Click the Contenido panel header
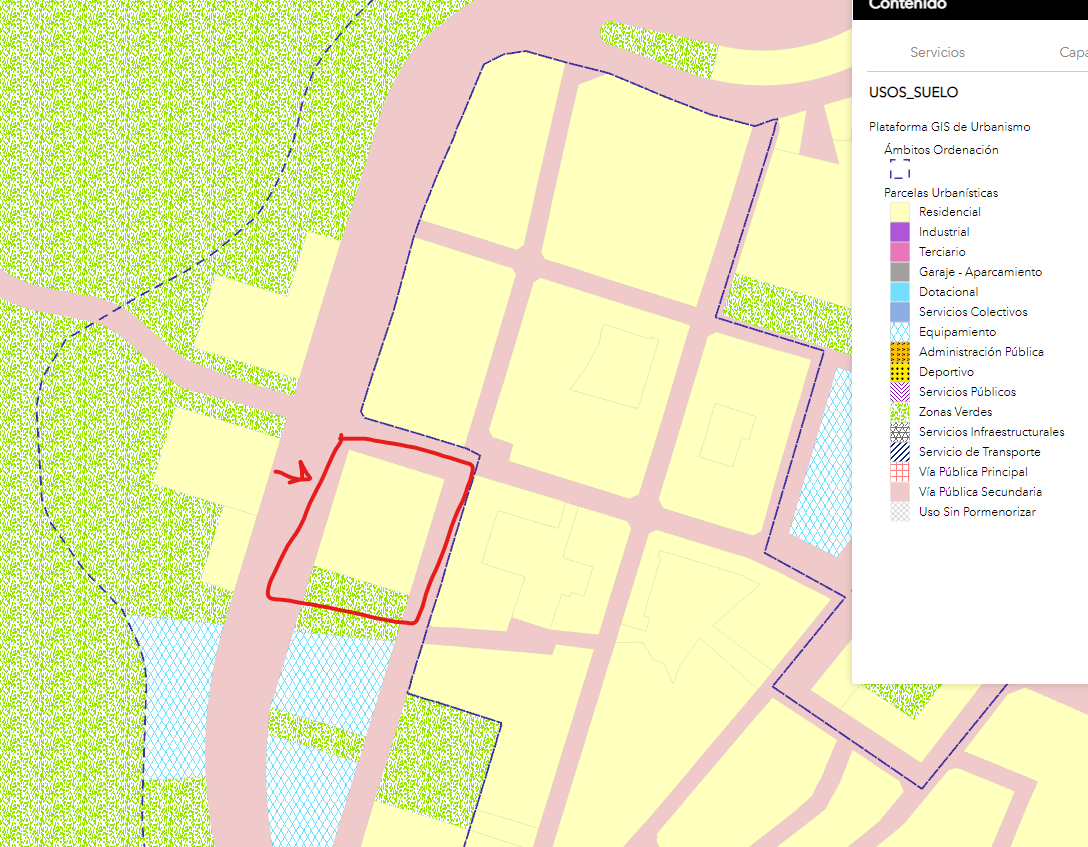 908,6
